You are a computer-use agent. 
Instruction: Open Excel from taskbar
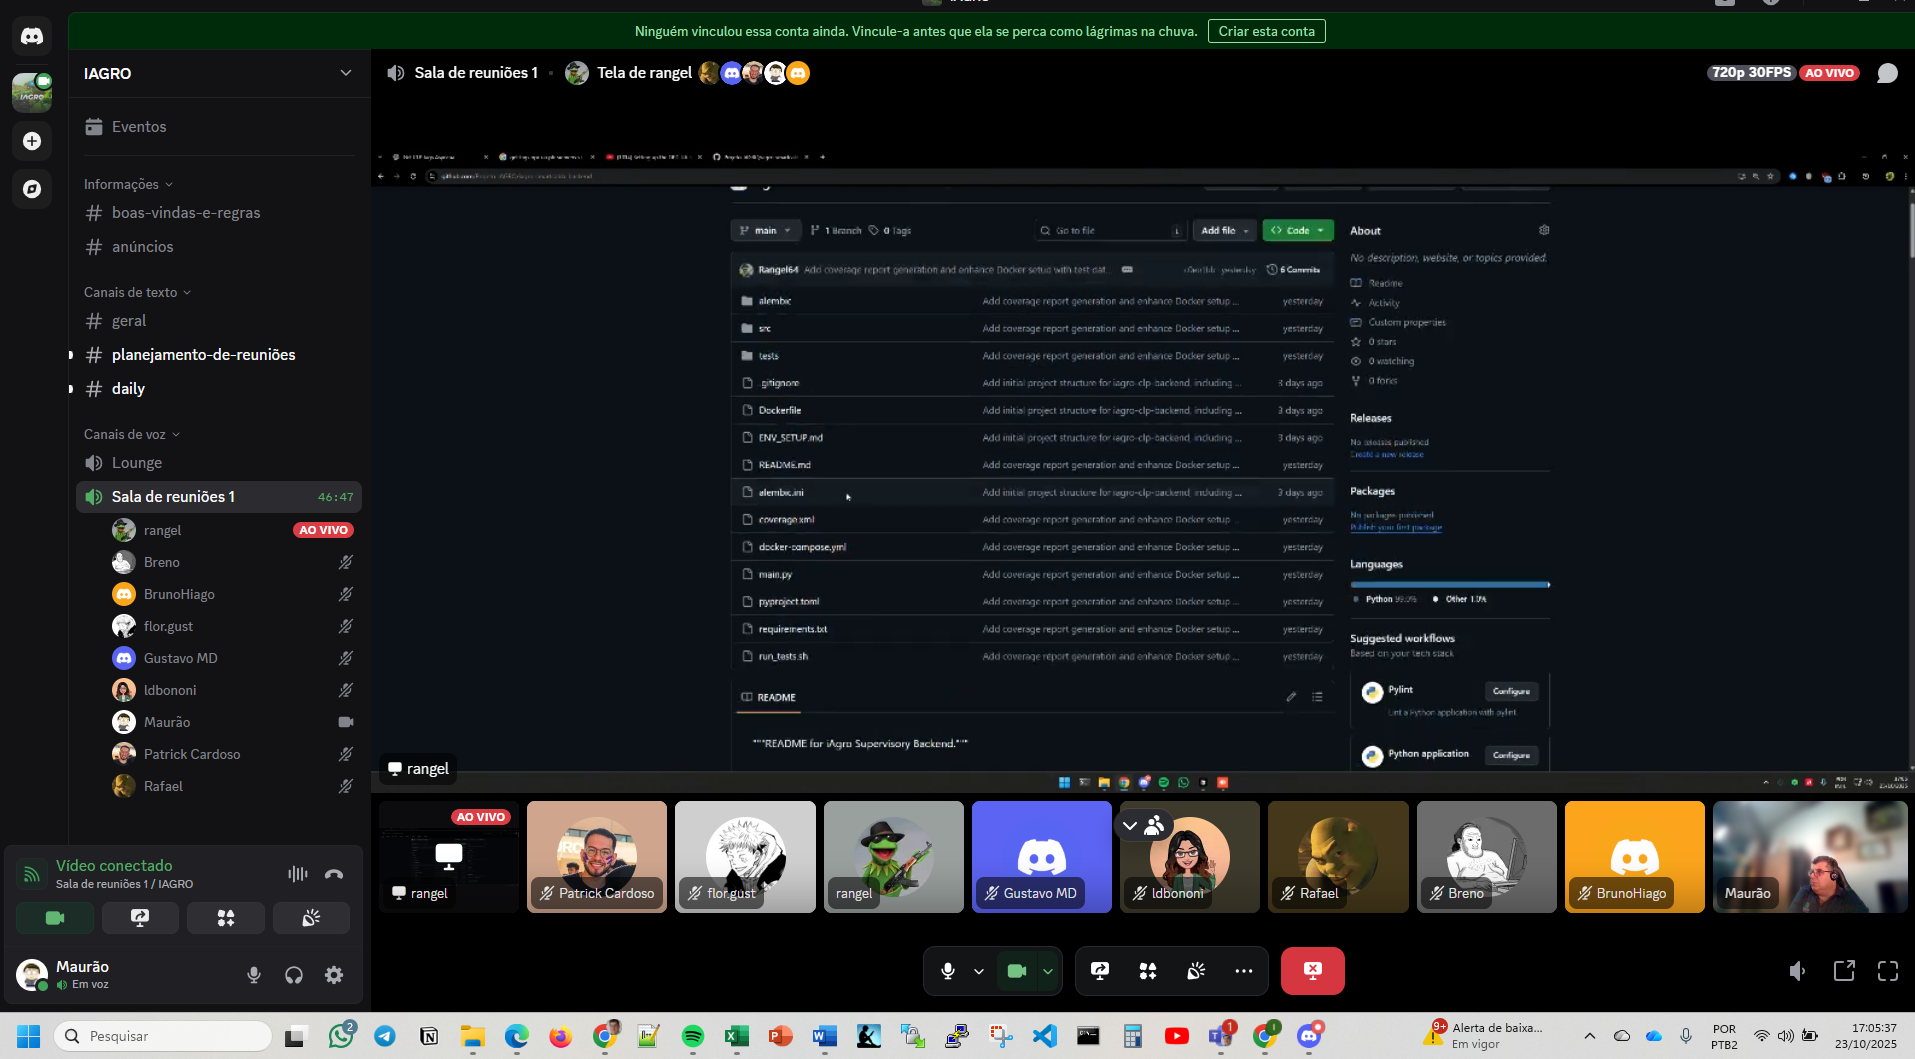coord(736,1036)
